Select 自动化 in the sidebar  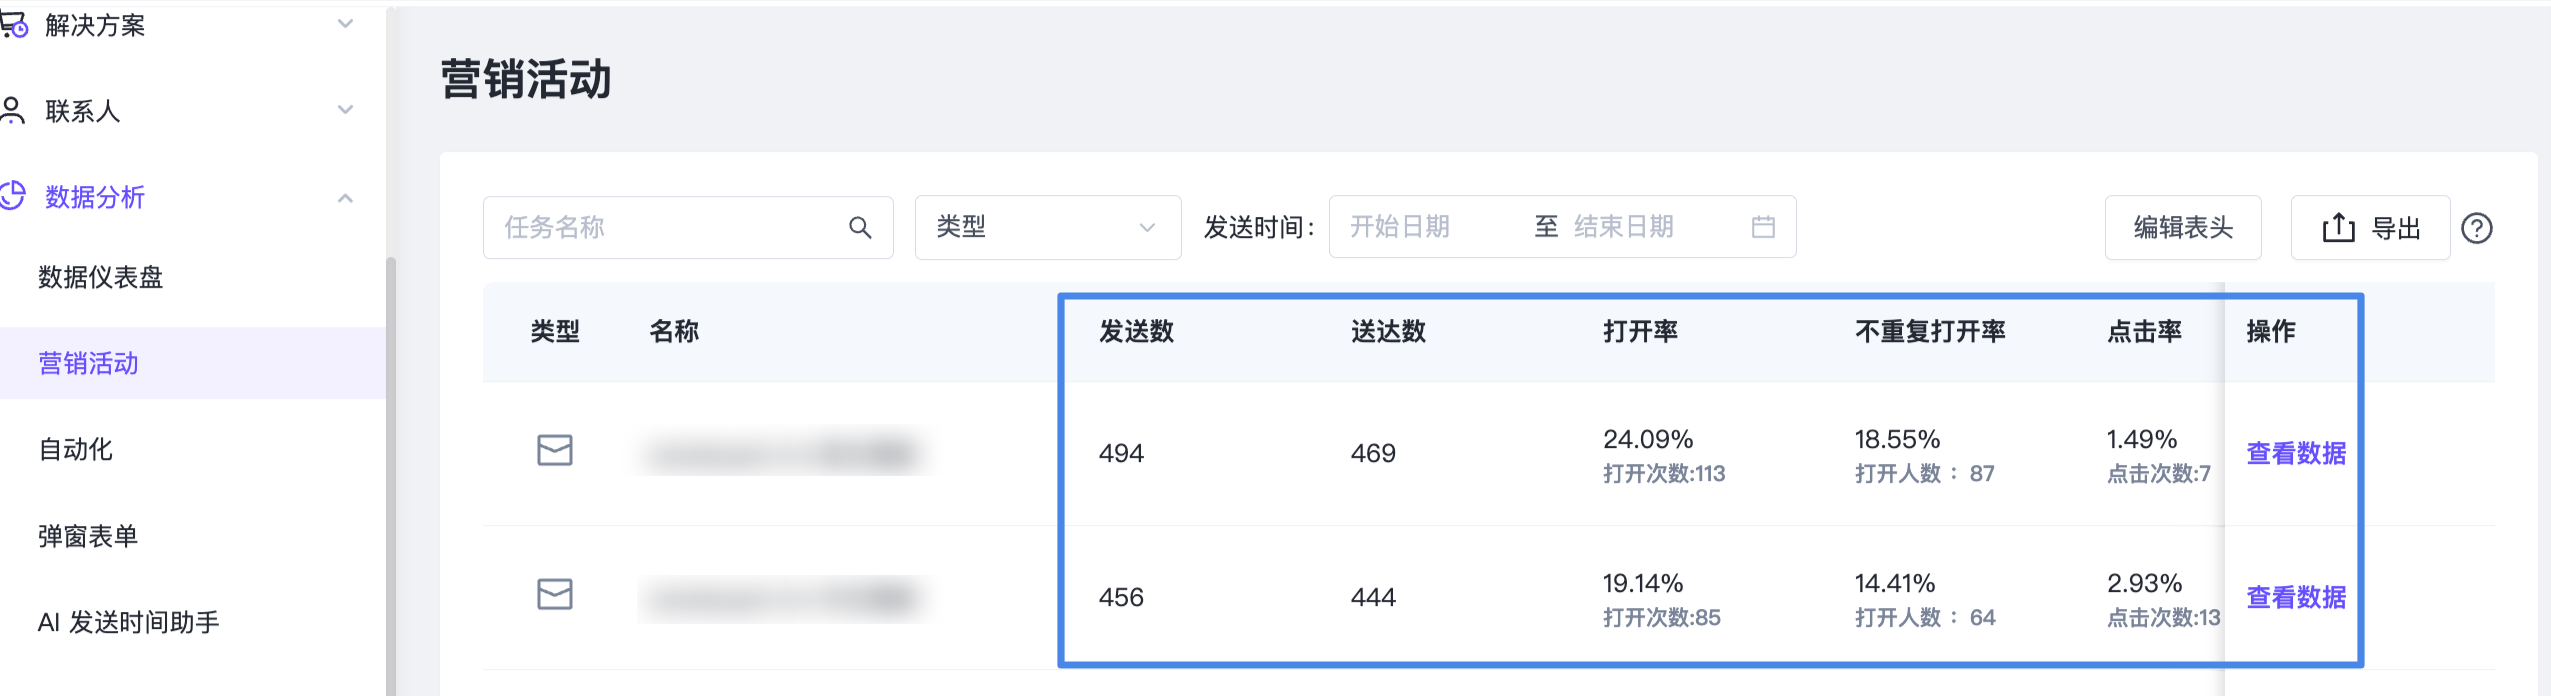pos(76,449)
